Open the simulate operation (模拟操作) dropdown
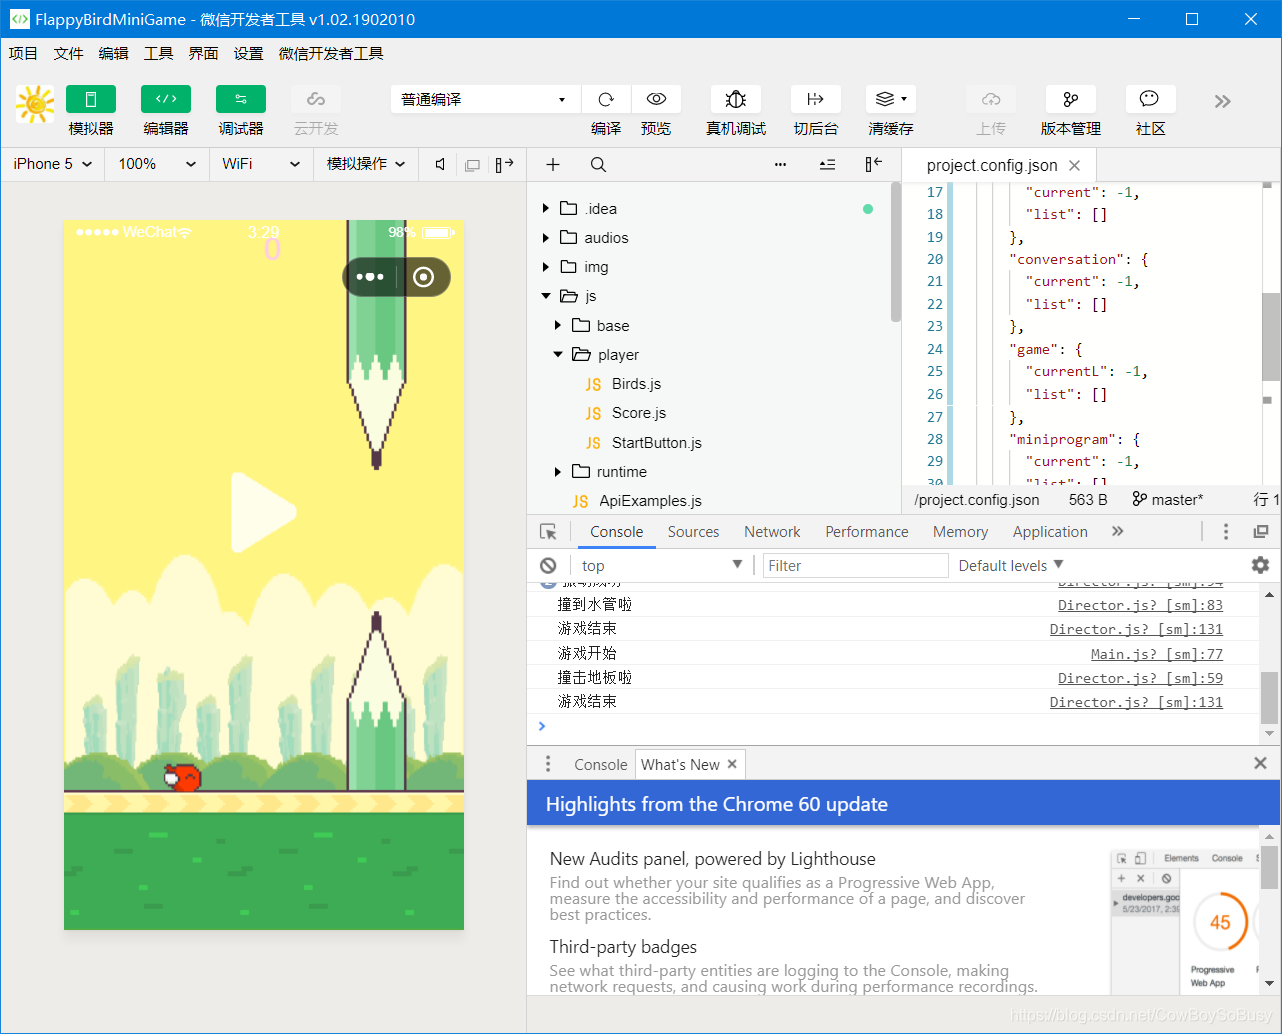1282x1034 pixels. coord(366,164)
